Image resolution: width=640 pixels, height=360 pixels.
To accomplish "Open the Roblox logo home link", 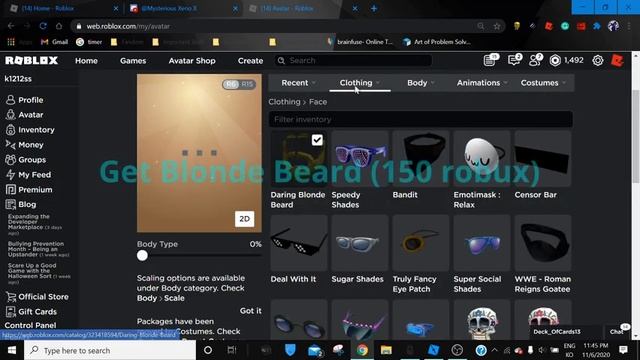I will pos(31,60).
